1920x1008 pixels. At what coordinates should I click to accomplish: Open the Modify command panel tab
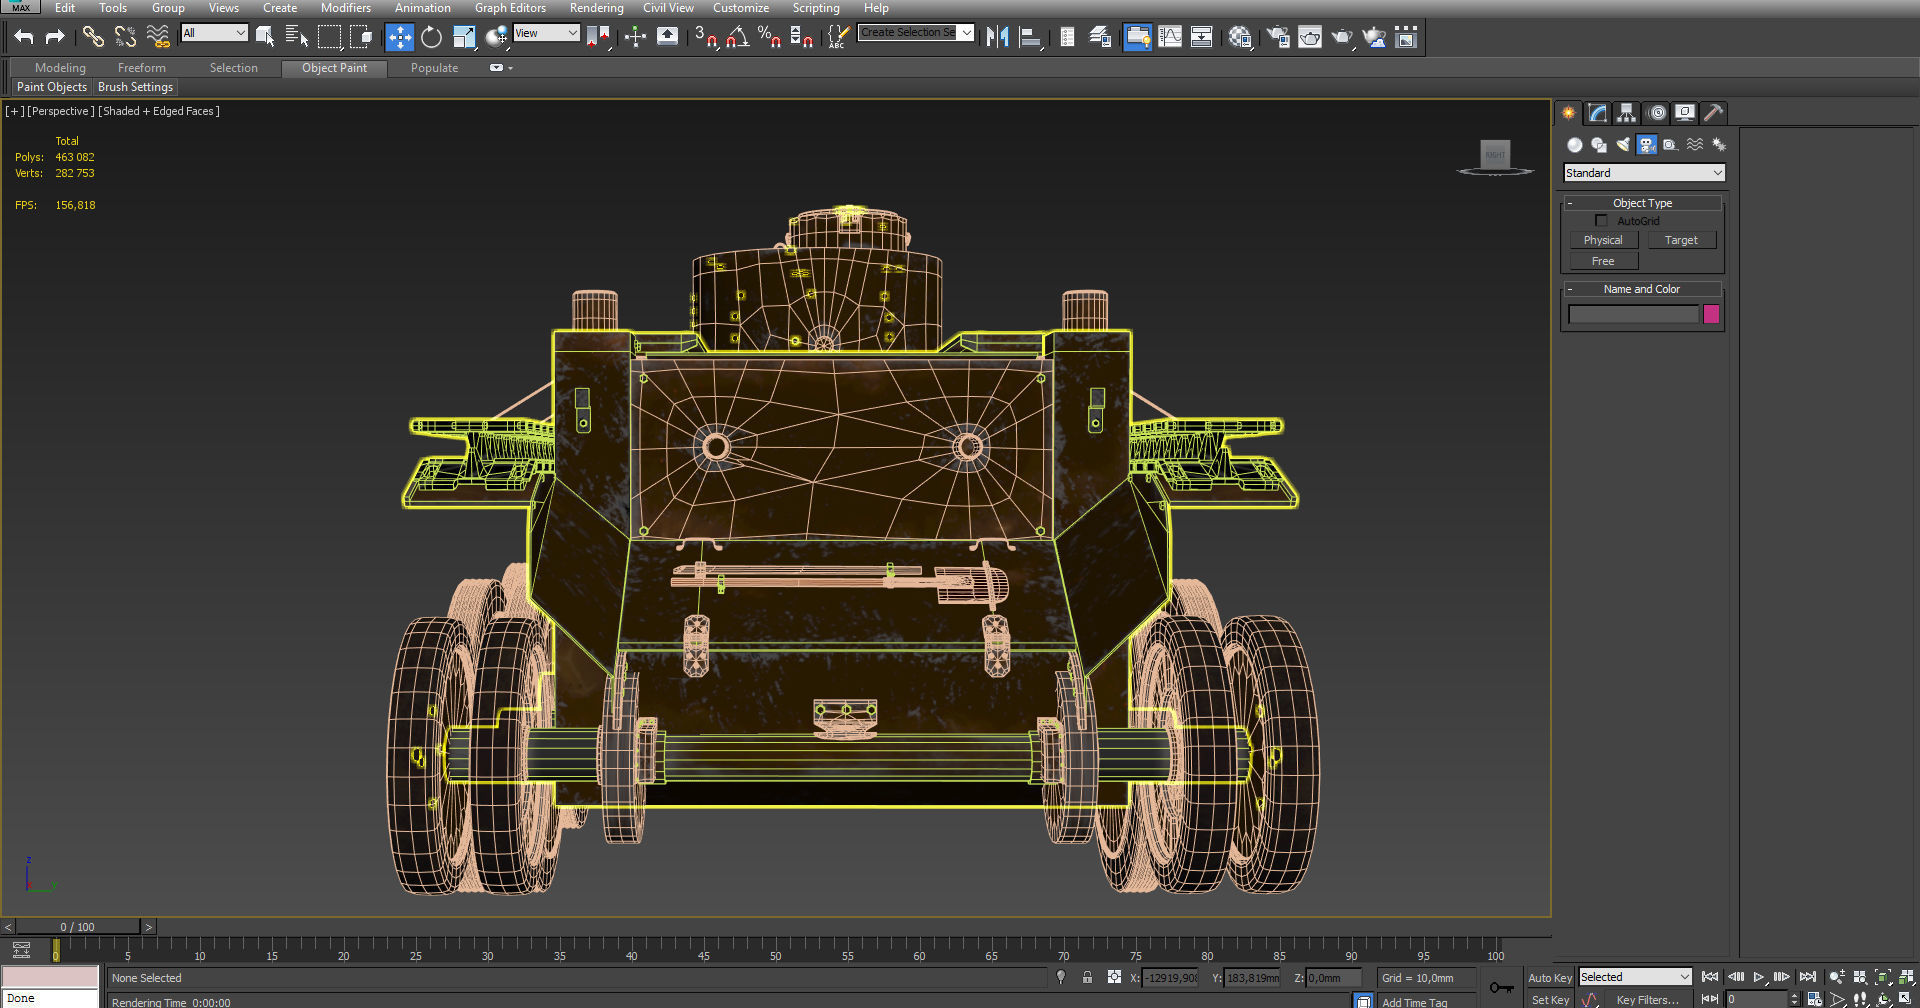pos(1598,113)
